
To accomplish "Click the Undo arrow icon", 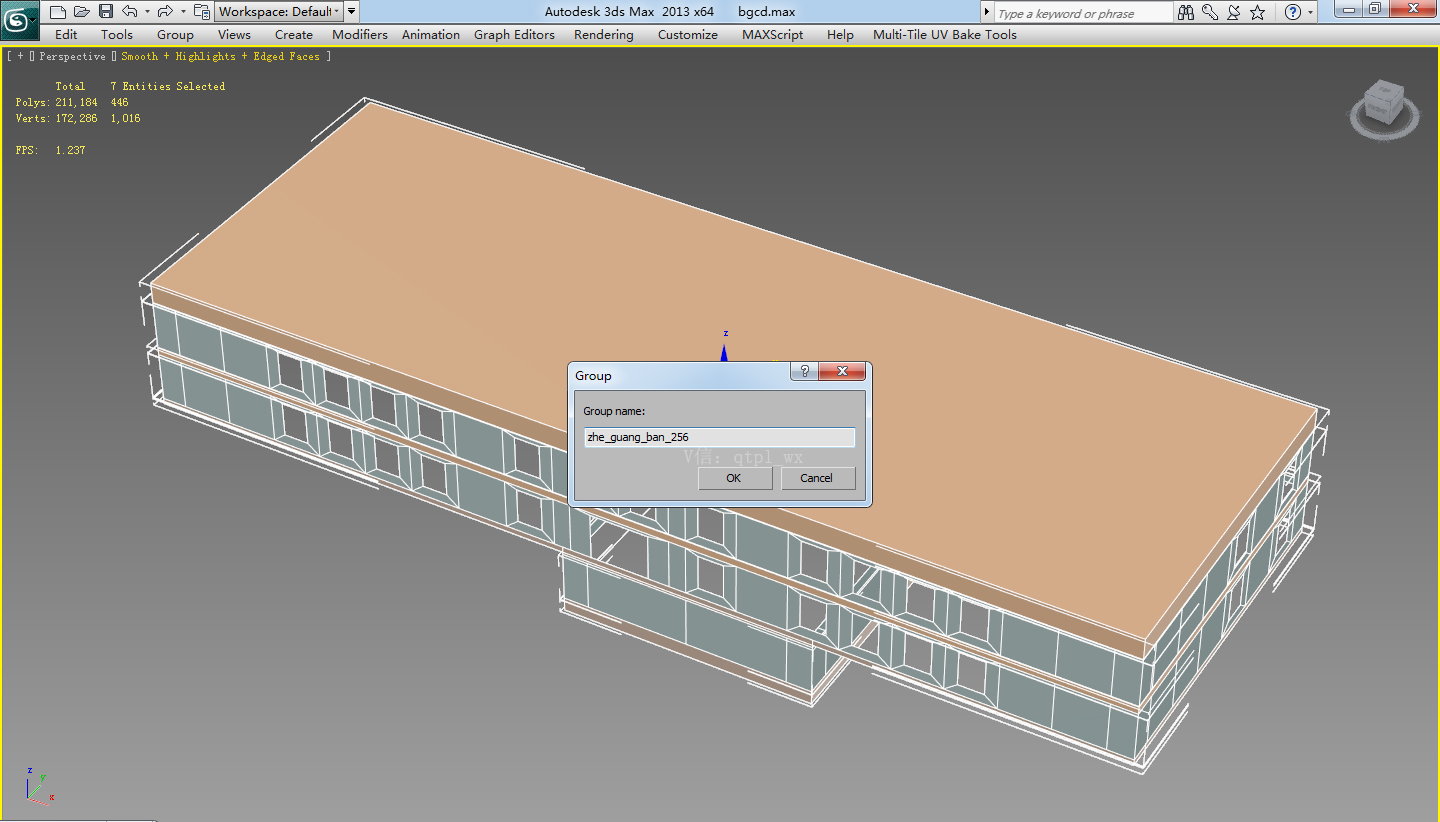I will click(x=129, y=12).
